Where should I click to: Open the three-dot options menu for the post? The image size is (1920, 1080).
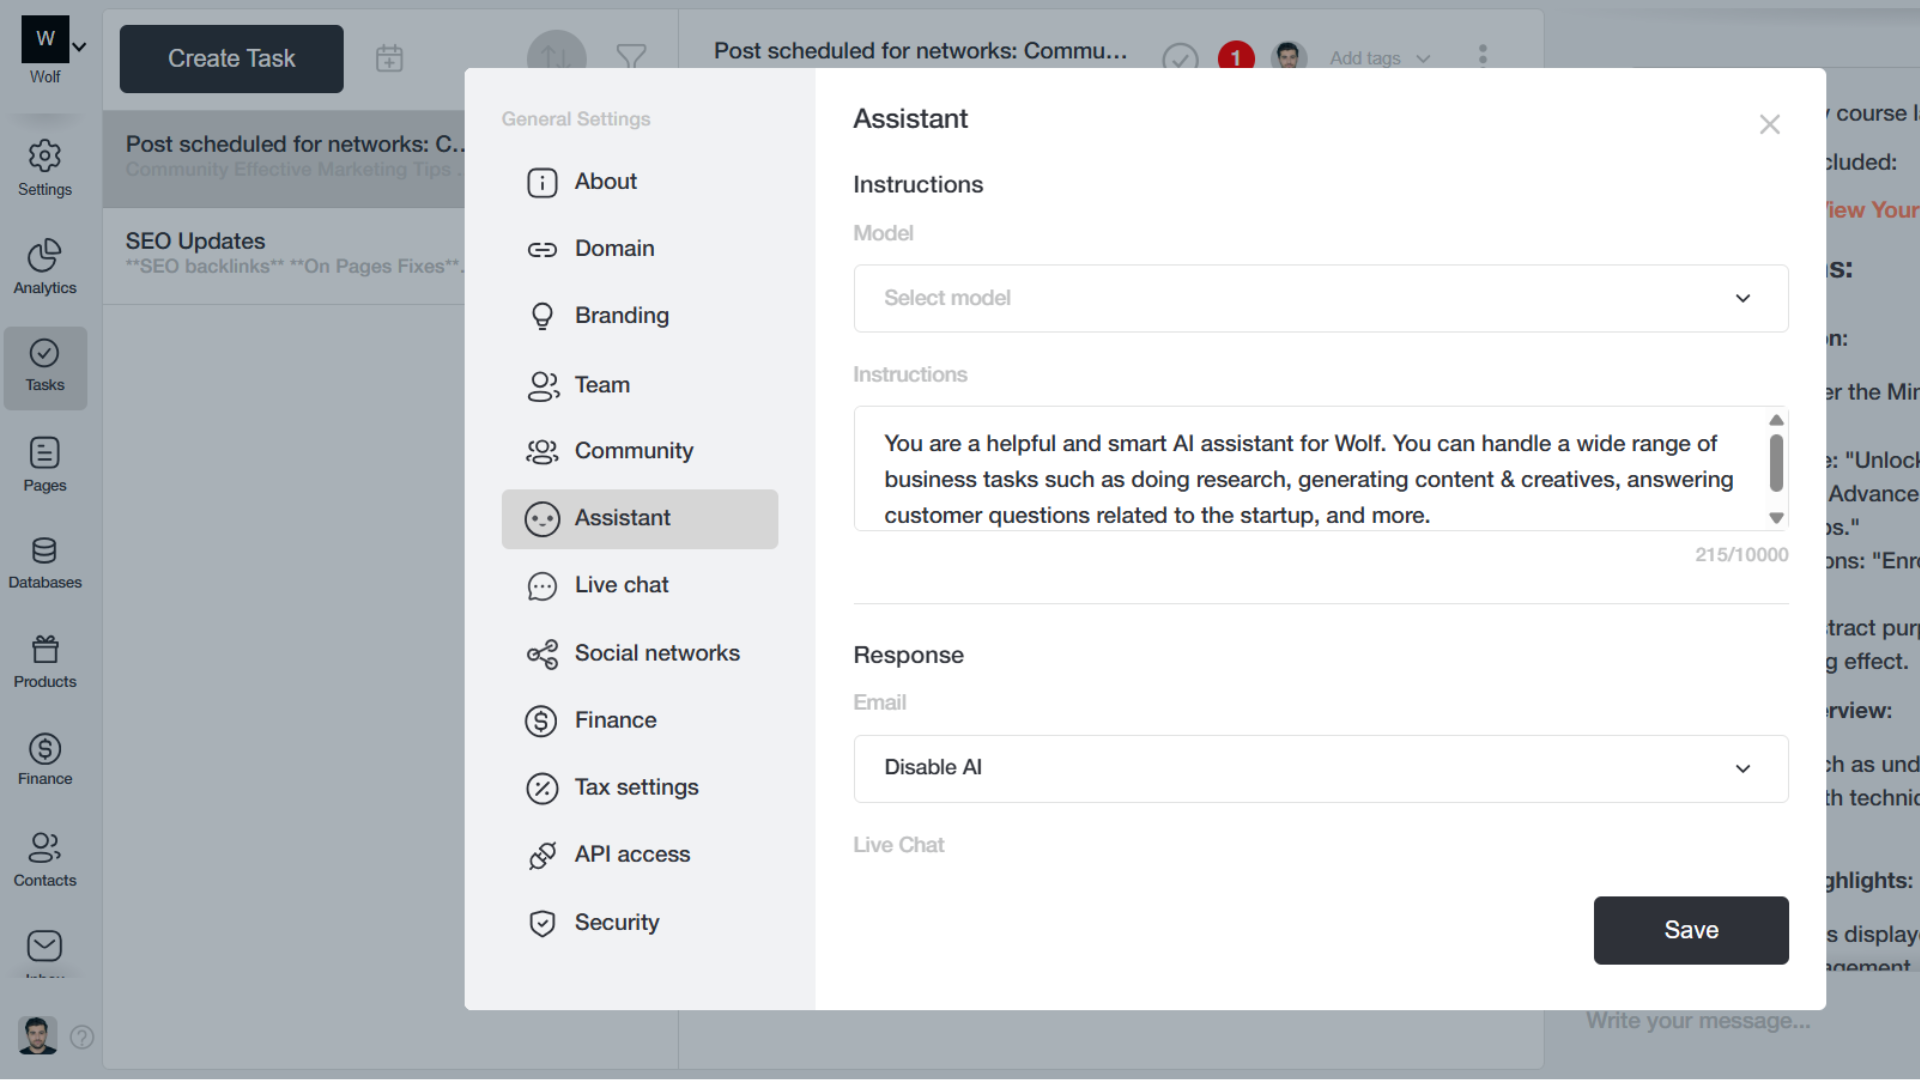[x=1483, y=55]
